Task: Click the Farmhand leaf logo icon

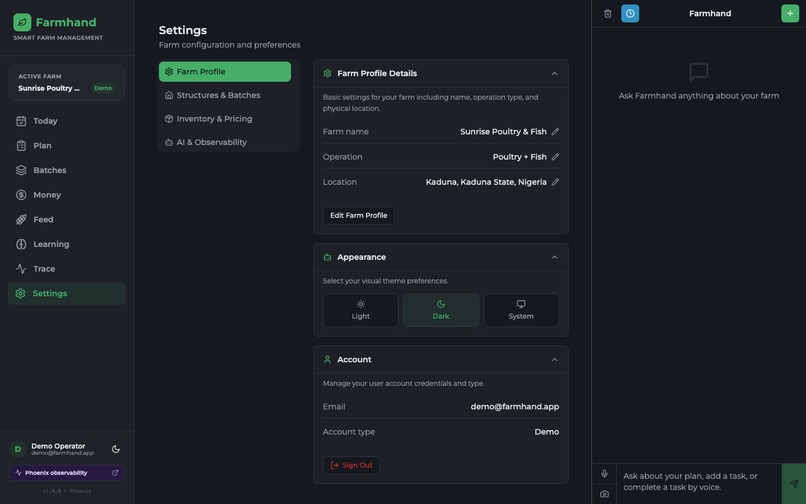Action: click(x=22, y=22)
